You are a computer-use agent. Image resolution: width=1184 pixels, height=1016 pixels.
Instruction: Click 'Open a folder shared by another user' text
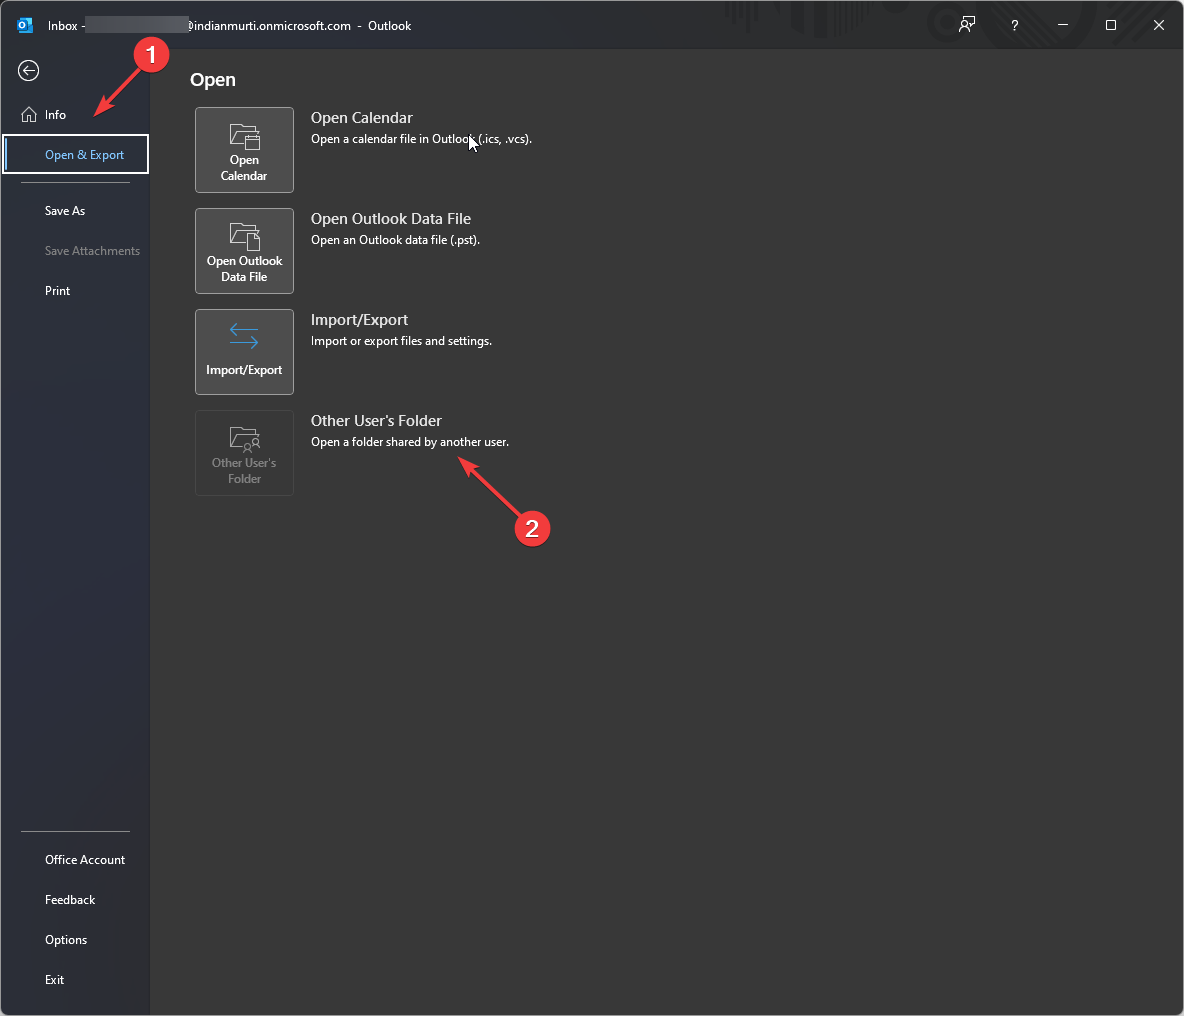click(410, 442)
